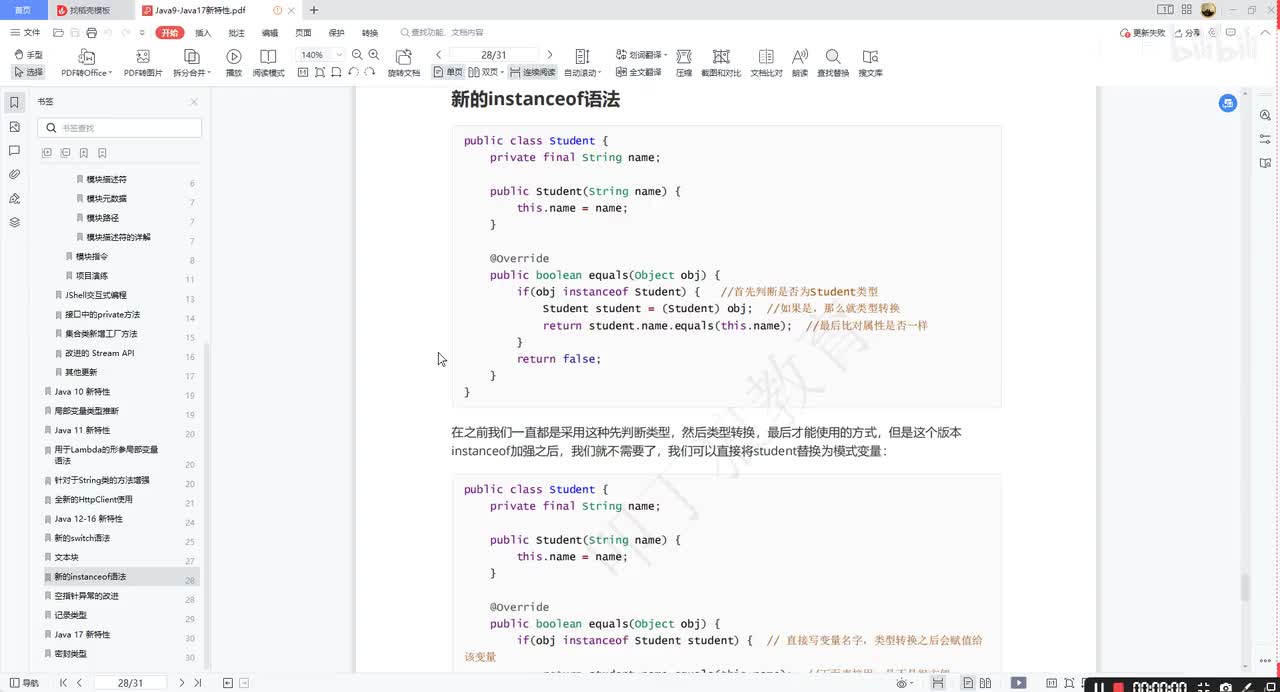Click the 书签查找 bookmark search field
This screenshot has width=1280, height=692.
coord(120,128)
